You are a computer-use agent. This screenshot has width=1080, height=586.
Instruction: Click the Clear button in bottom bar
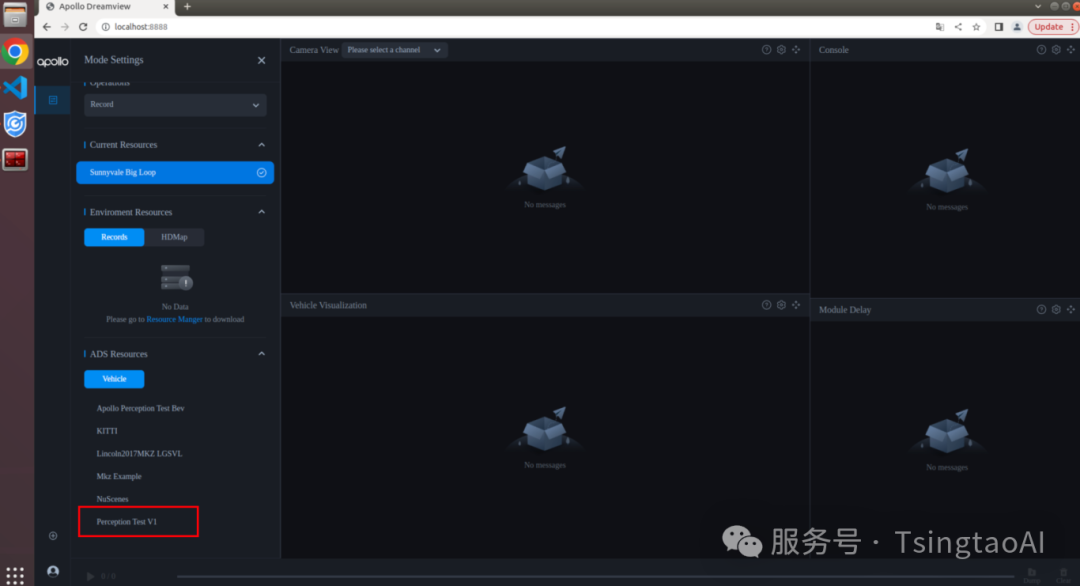[1064, 576]
